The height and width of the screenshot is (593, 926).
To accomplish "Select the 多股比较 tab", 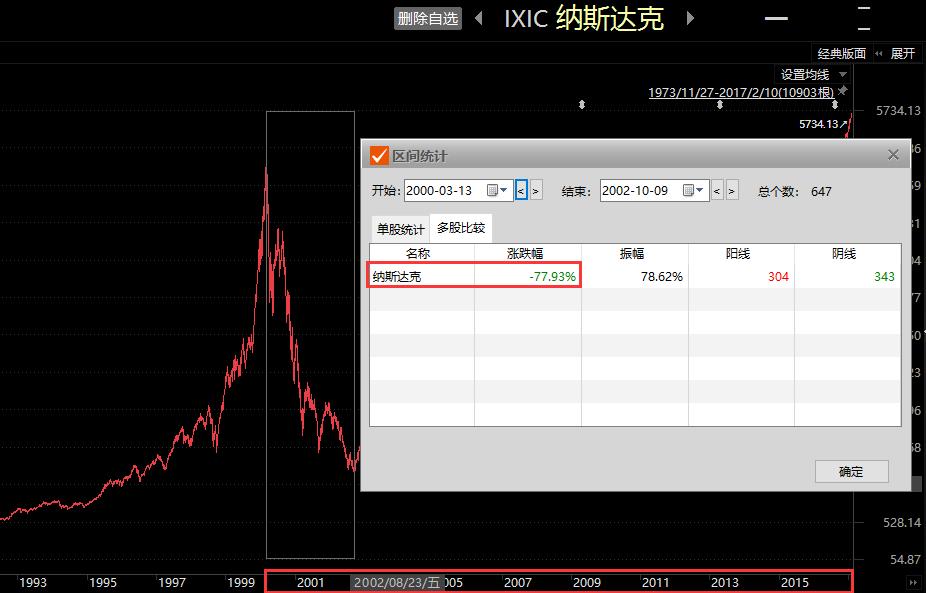I will tap(461, 228).
